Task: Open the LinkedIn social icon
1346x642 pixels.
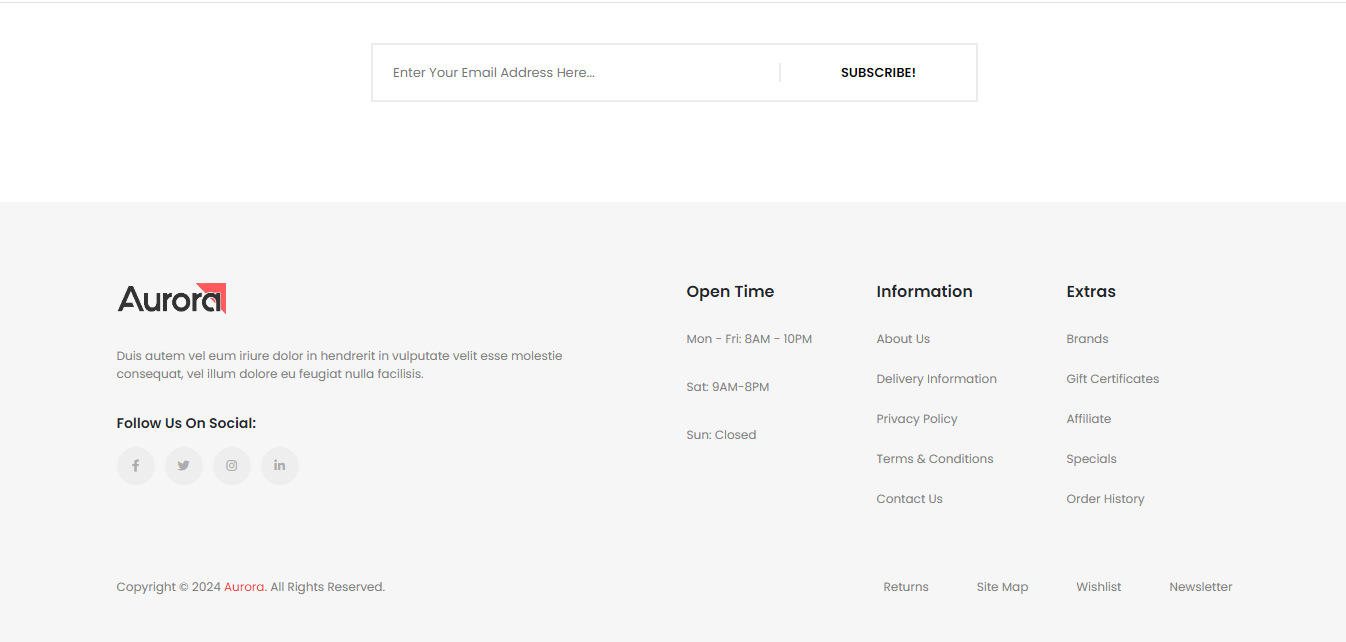Action: point(280,466)
